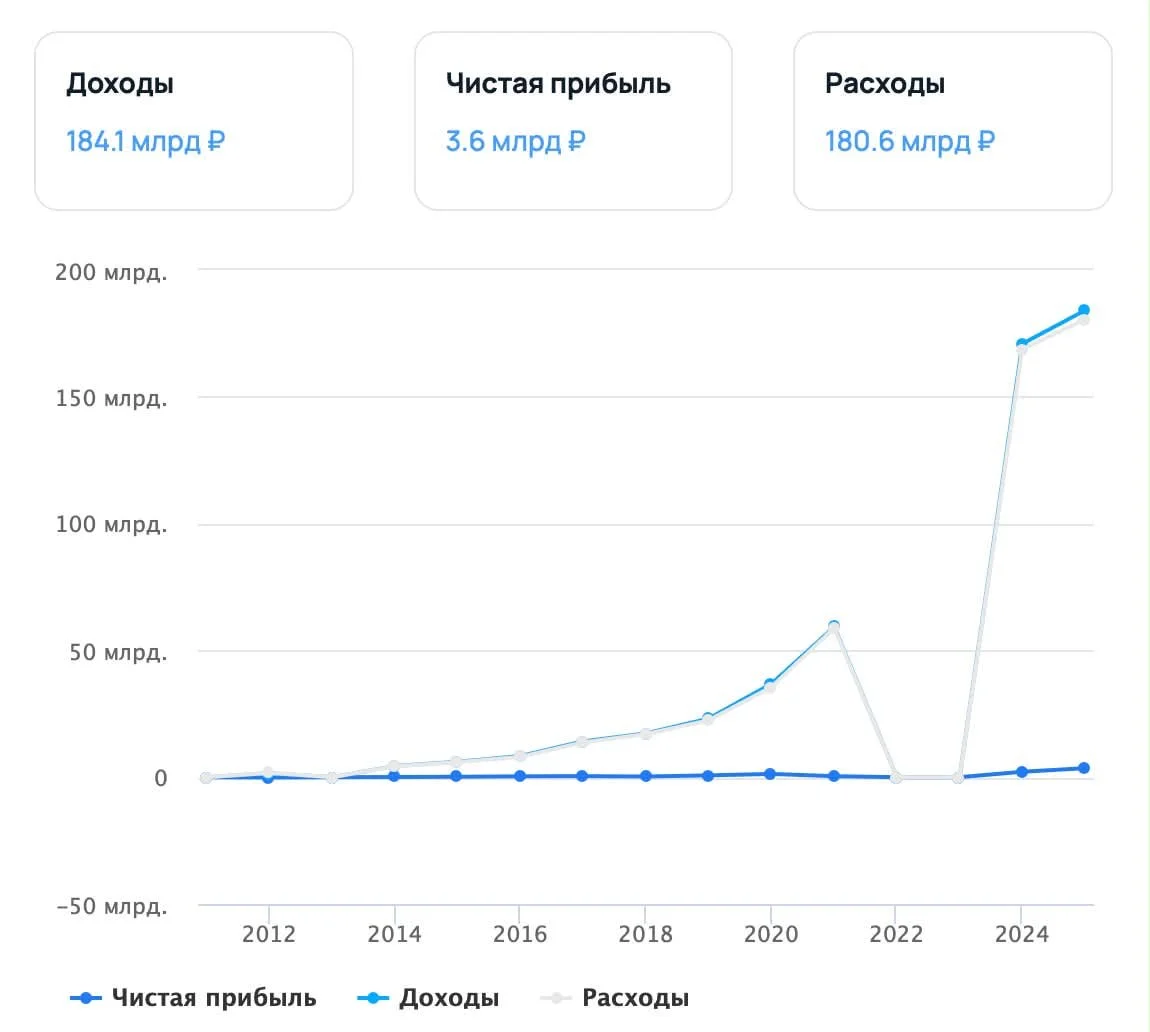
Task: Click the 2022 zero data point
Action: [896, 777]
